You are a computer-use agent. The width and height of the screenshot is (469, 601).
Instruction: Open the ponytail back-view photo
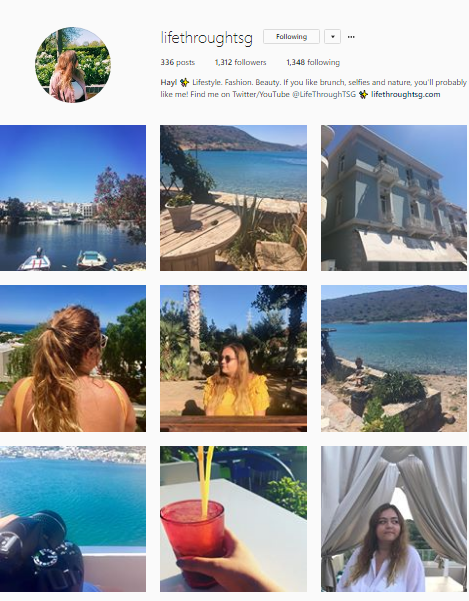pos(73,358)
